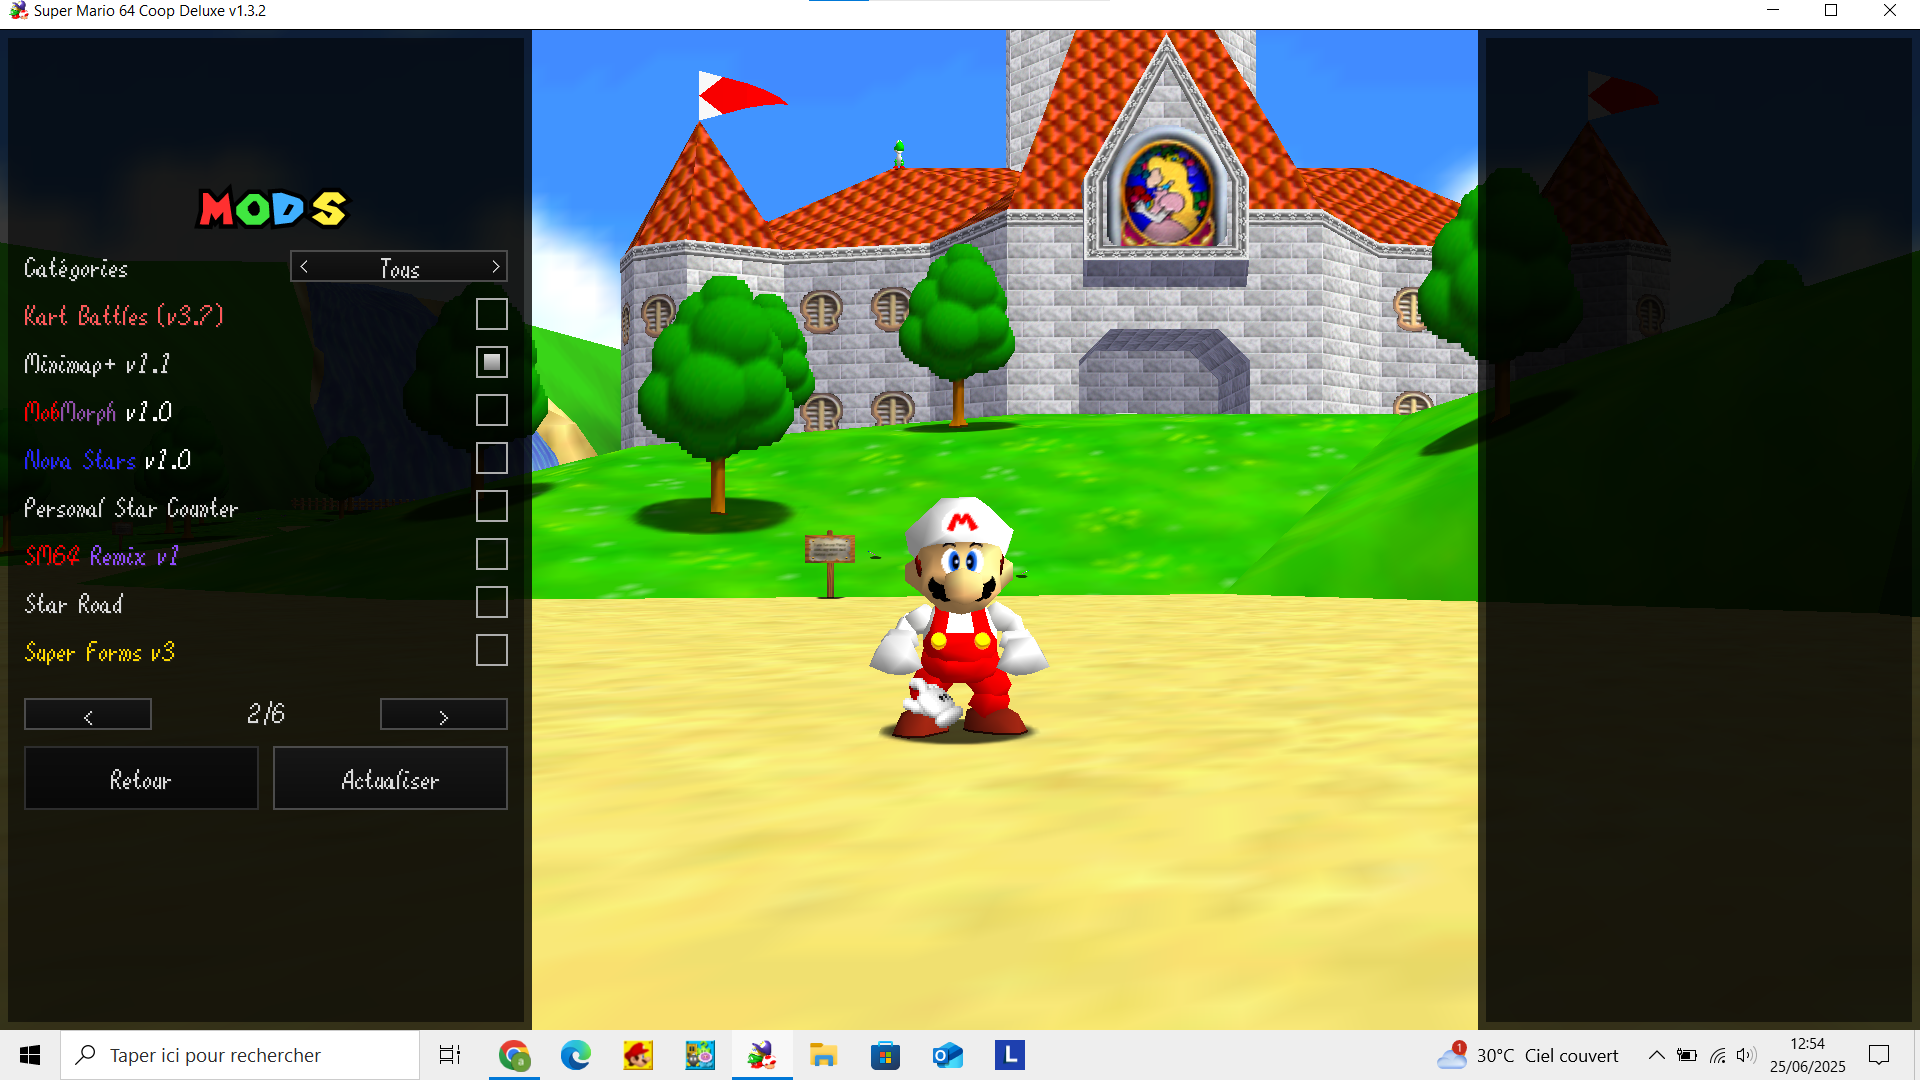The width and height of the screenshot is (1920, 1080).
Task: Open the pixel-art game icon on taskbar
Action: click(x=700, y=1055)
